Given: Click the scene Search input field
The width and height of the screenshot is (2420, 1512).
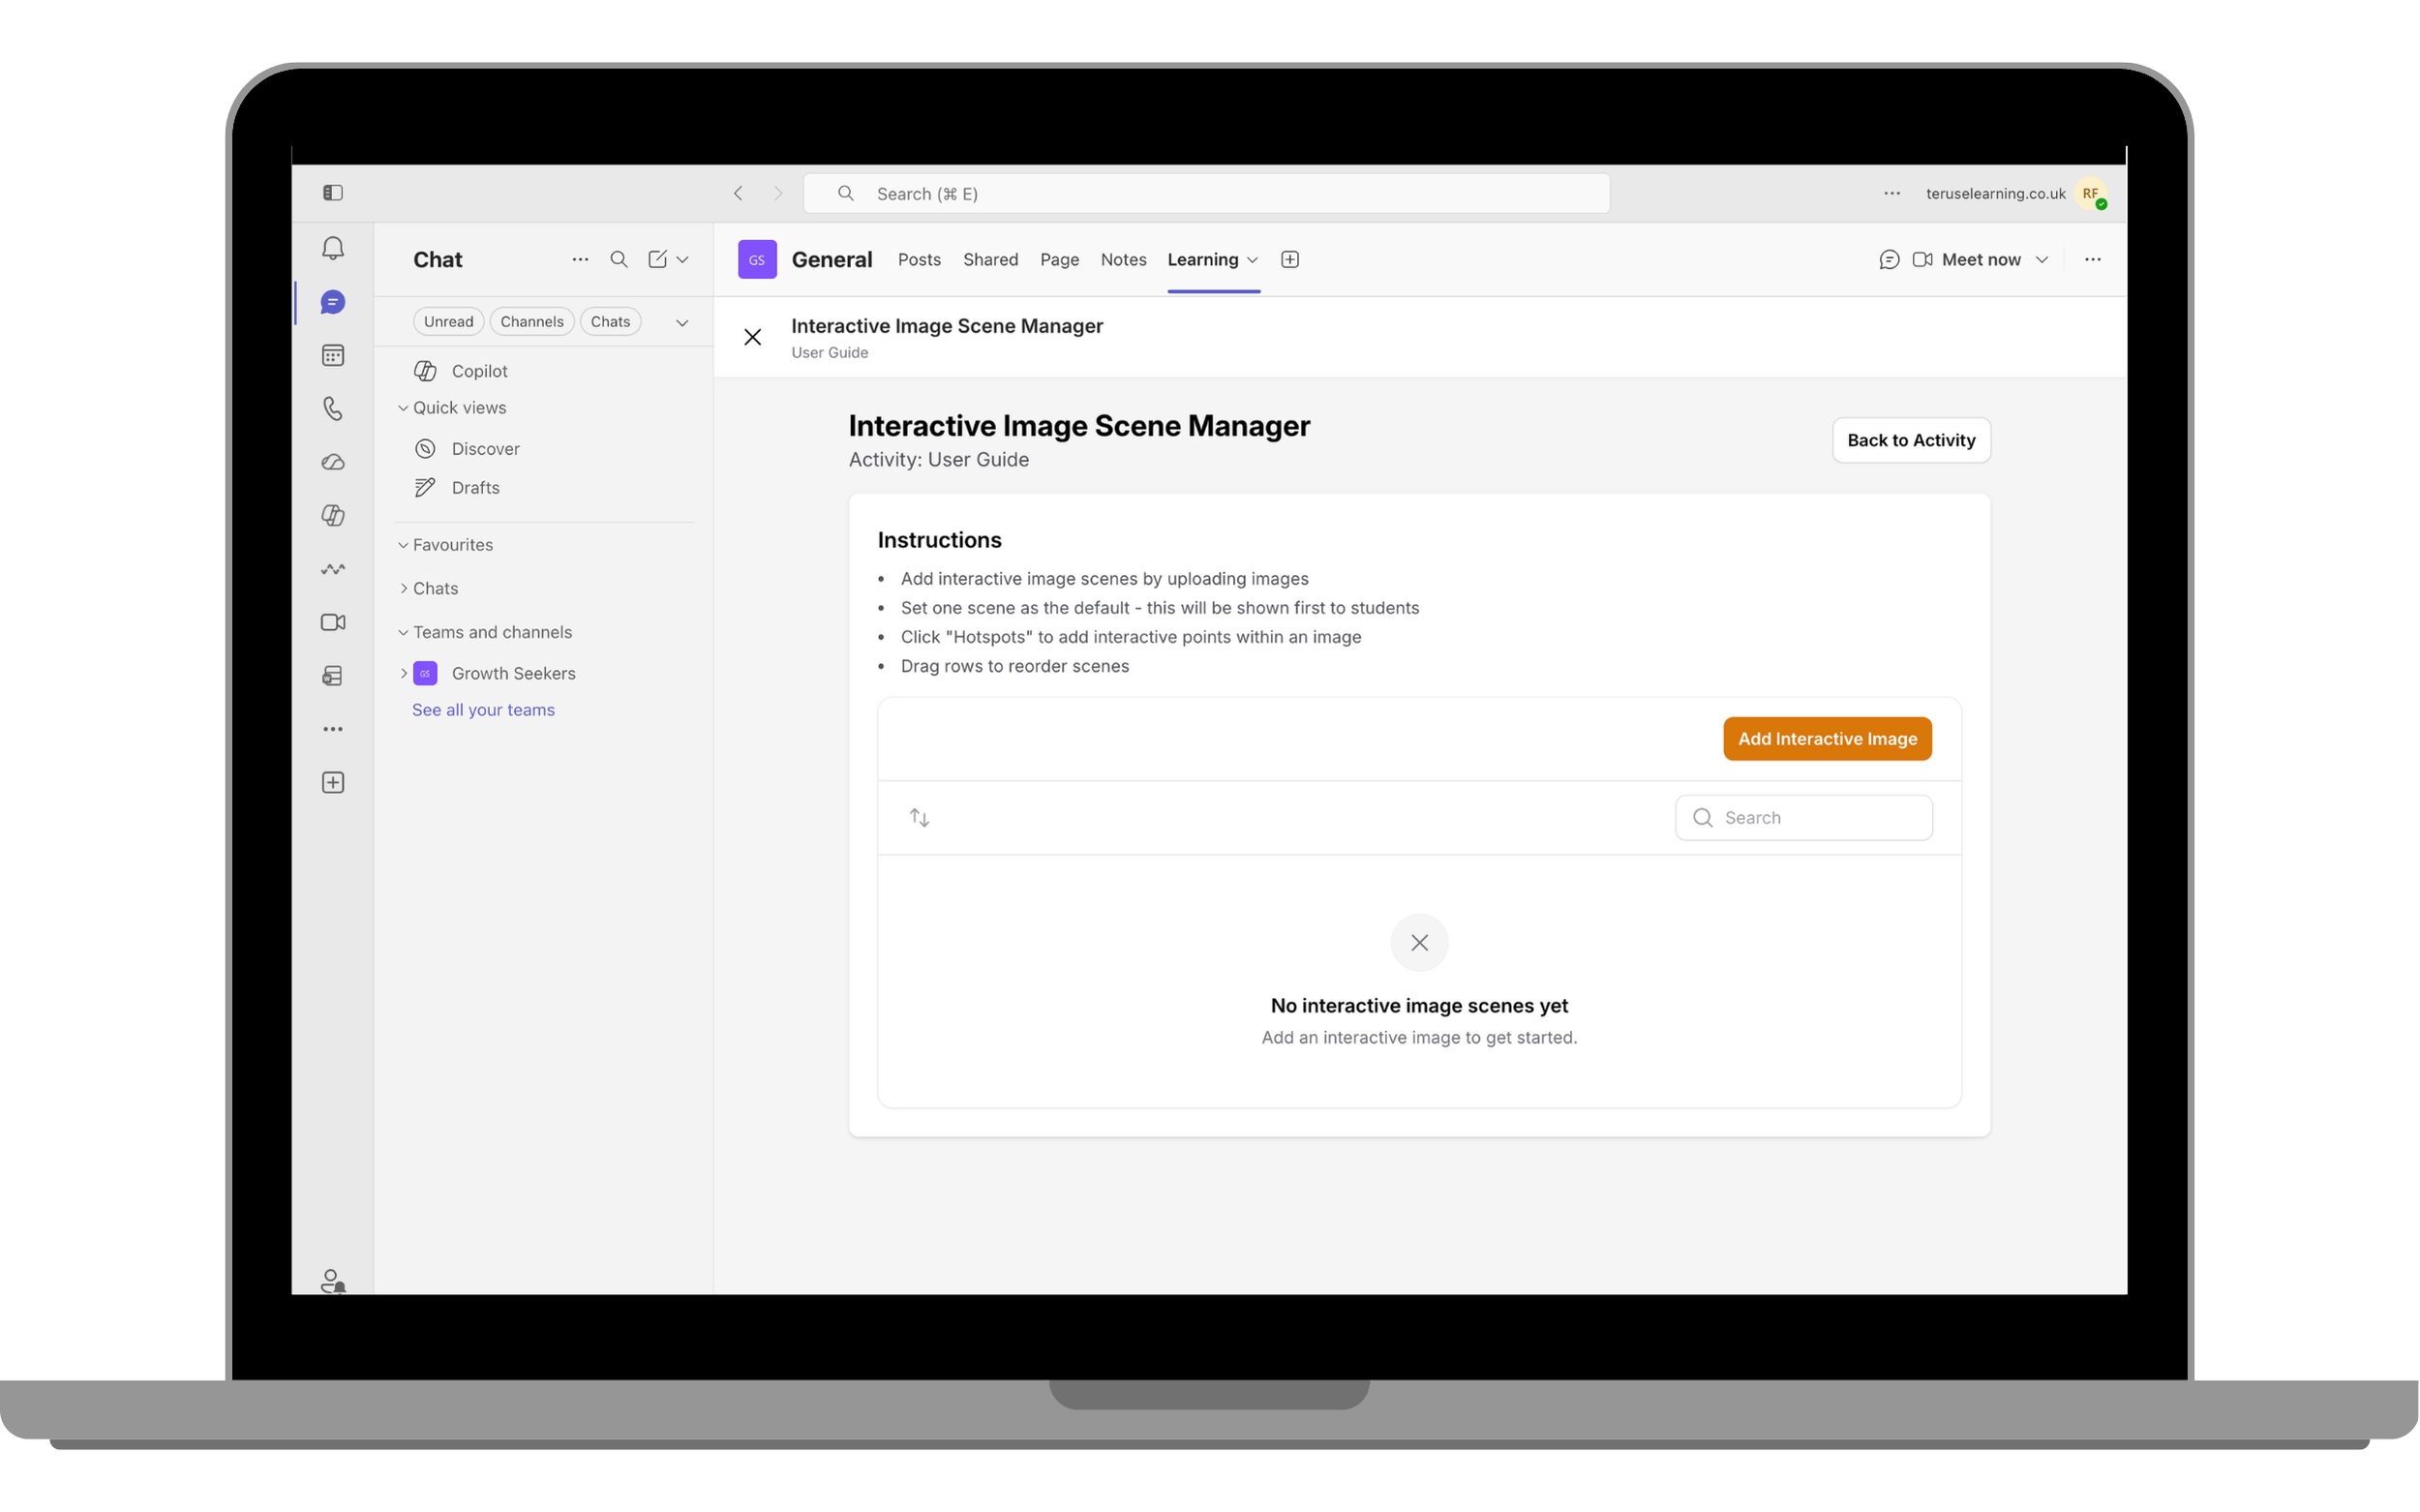Looking at the screenshot, I should (x=1803, y=818).
